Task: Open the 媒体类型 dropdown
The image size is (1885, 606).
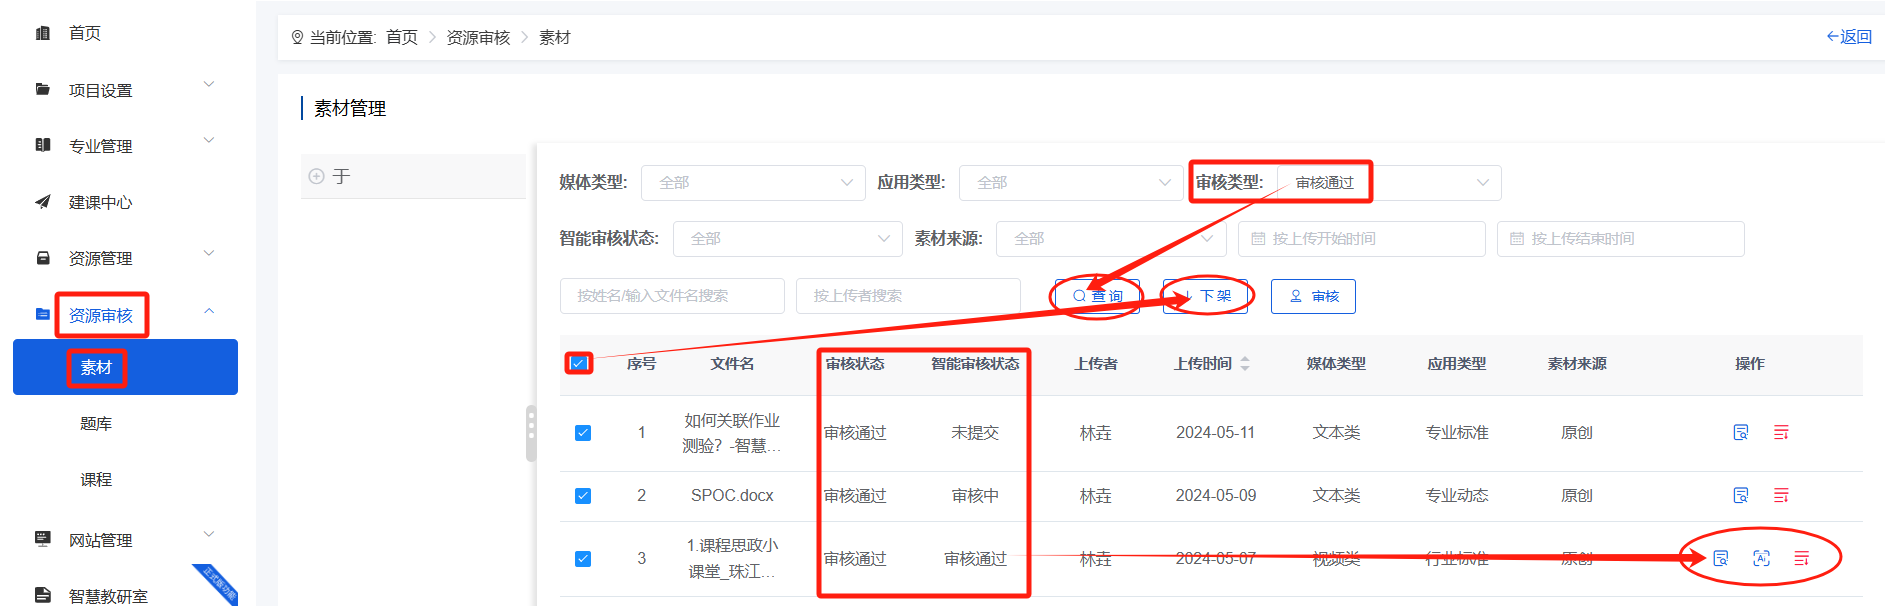Action: (x=753, y=183)
